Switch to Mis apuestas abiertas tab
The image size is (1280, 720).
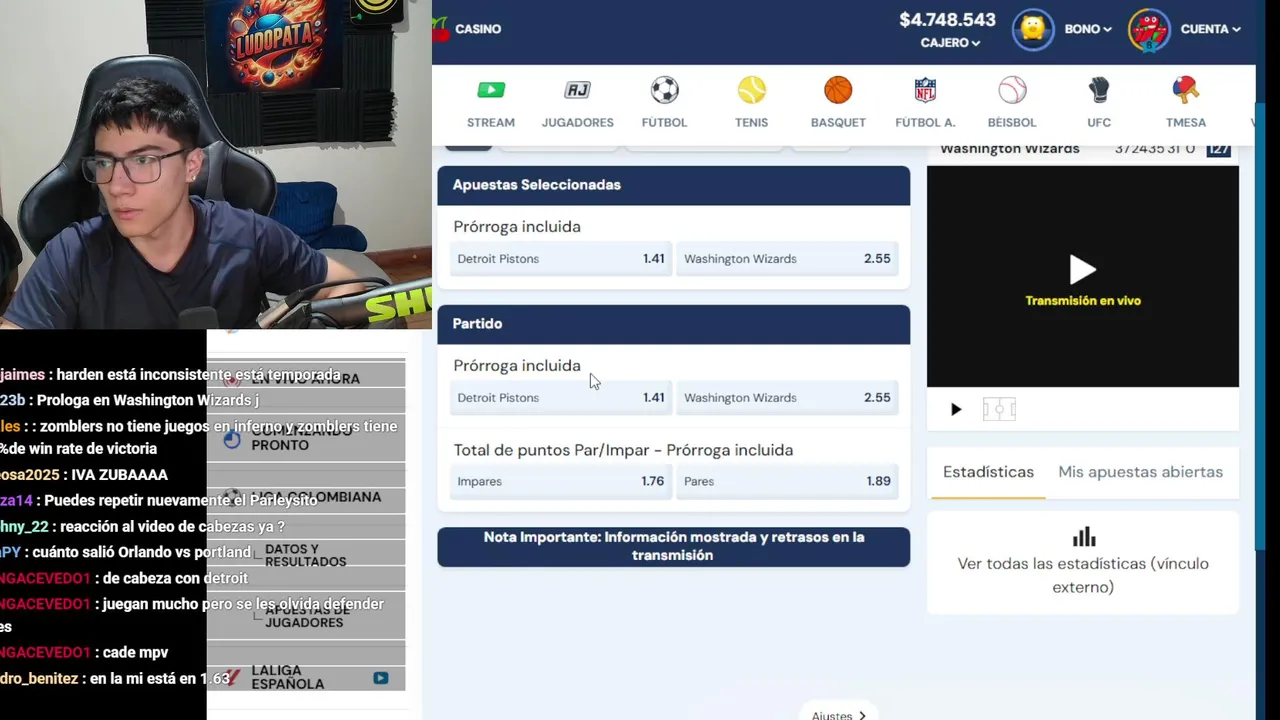(x=1140, y=472)
